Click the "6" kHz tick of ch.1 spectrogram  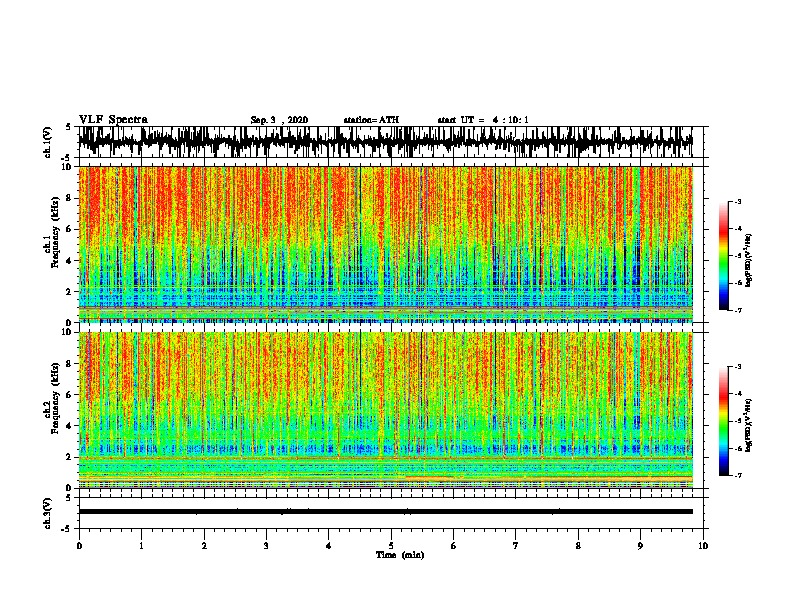[70, 229]
